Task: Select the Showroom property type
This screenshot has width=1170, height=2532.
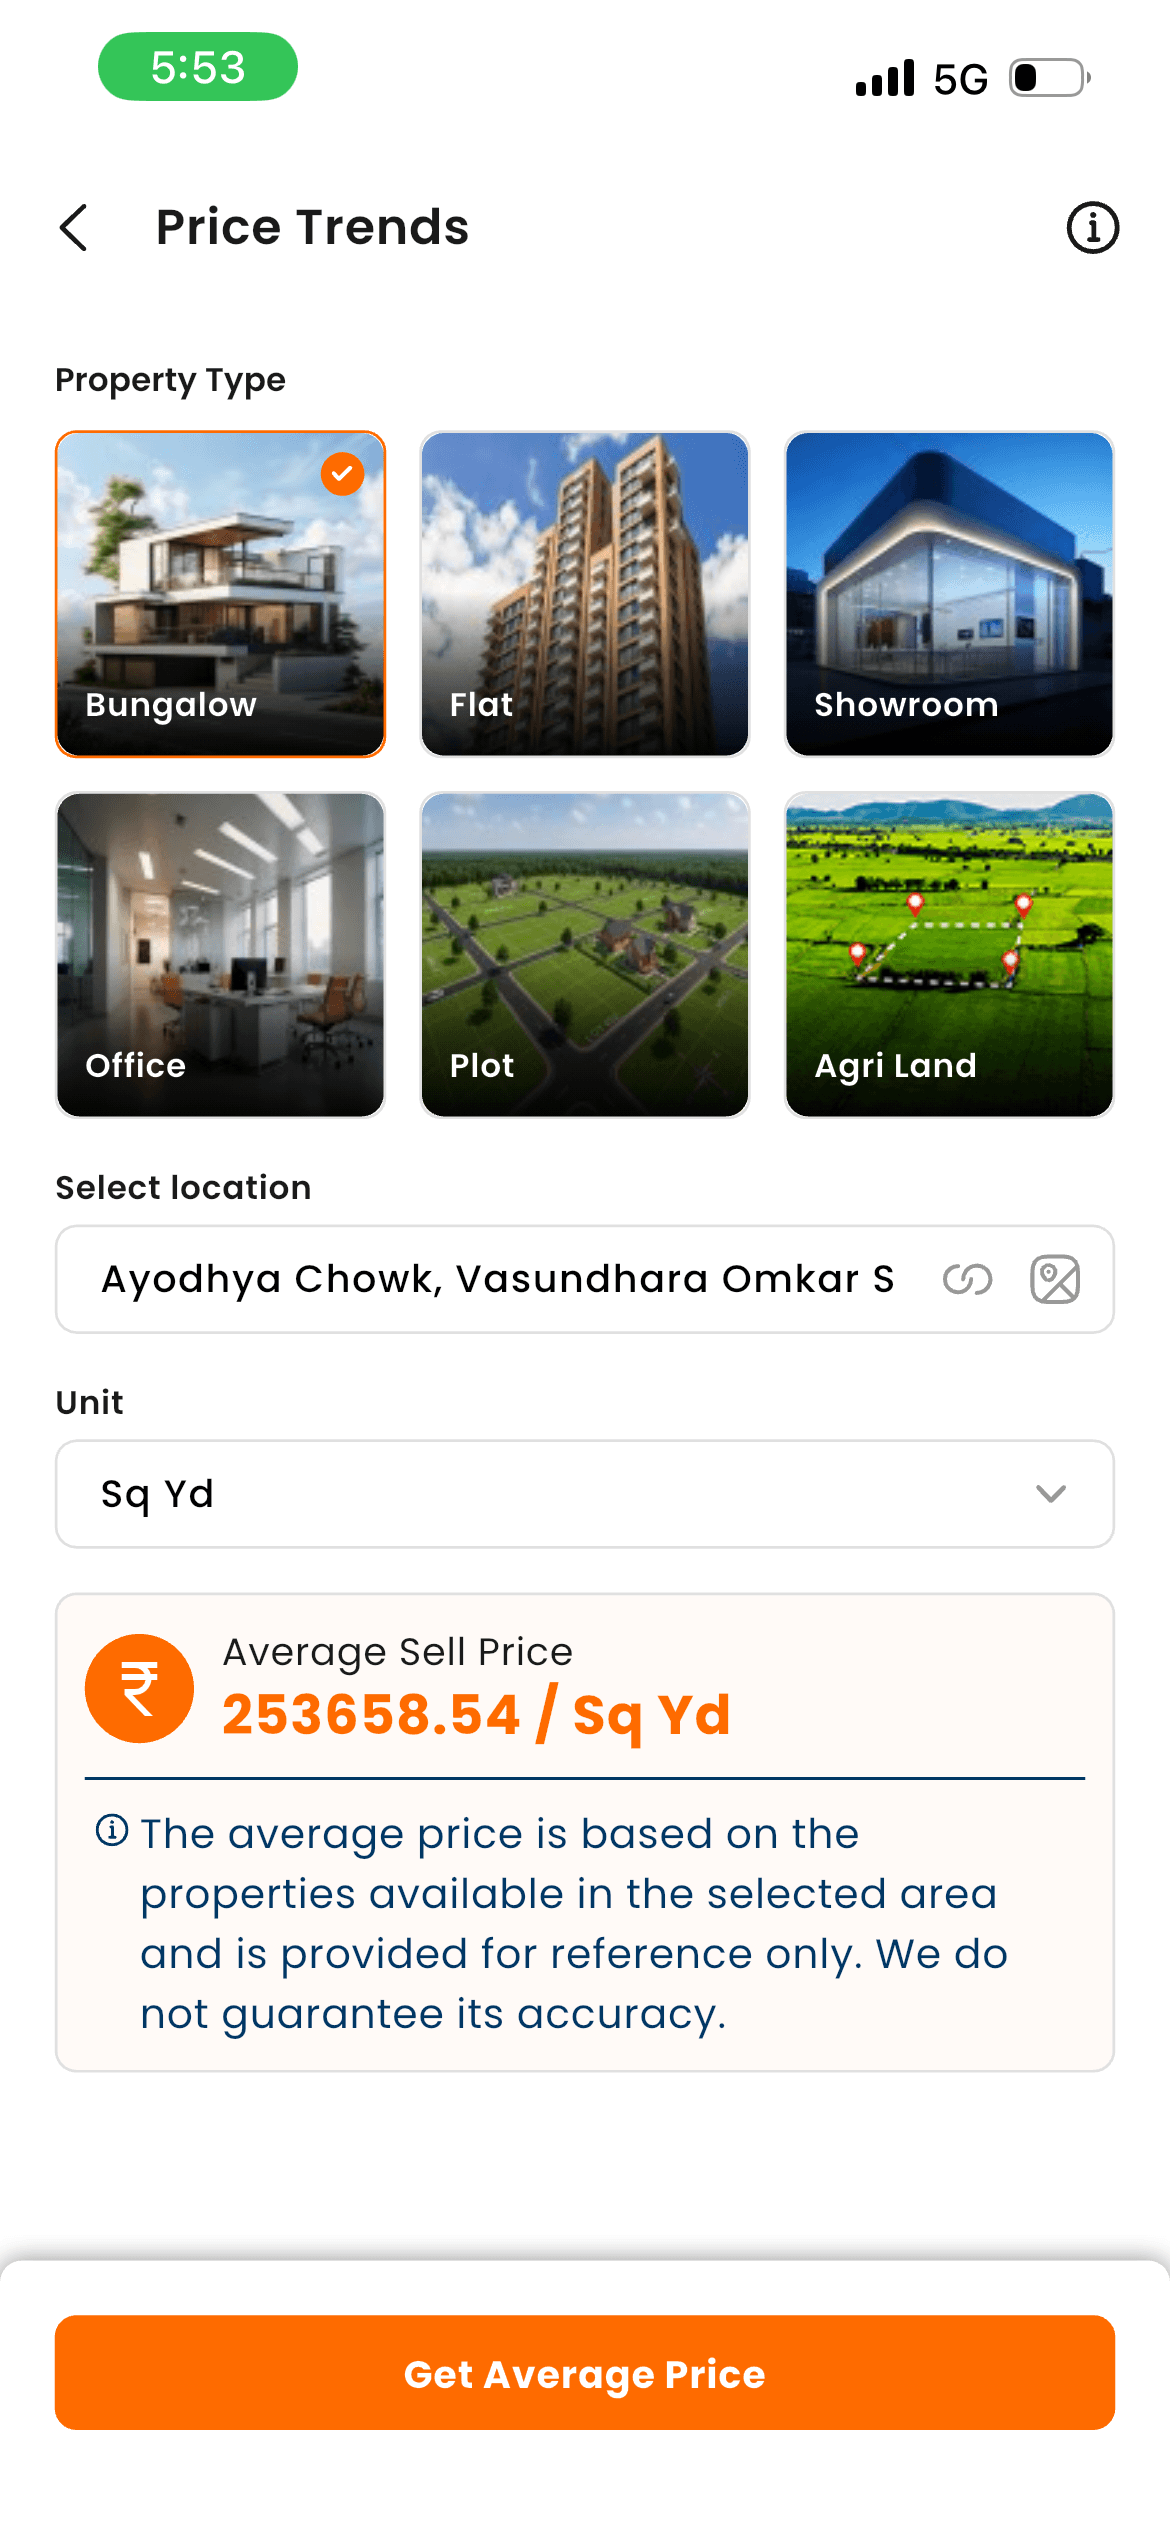Action: point(949,594)
